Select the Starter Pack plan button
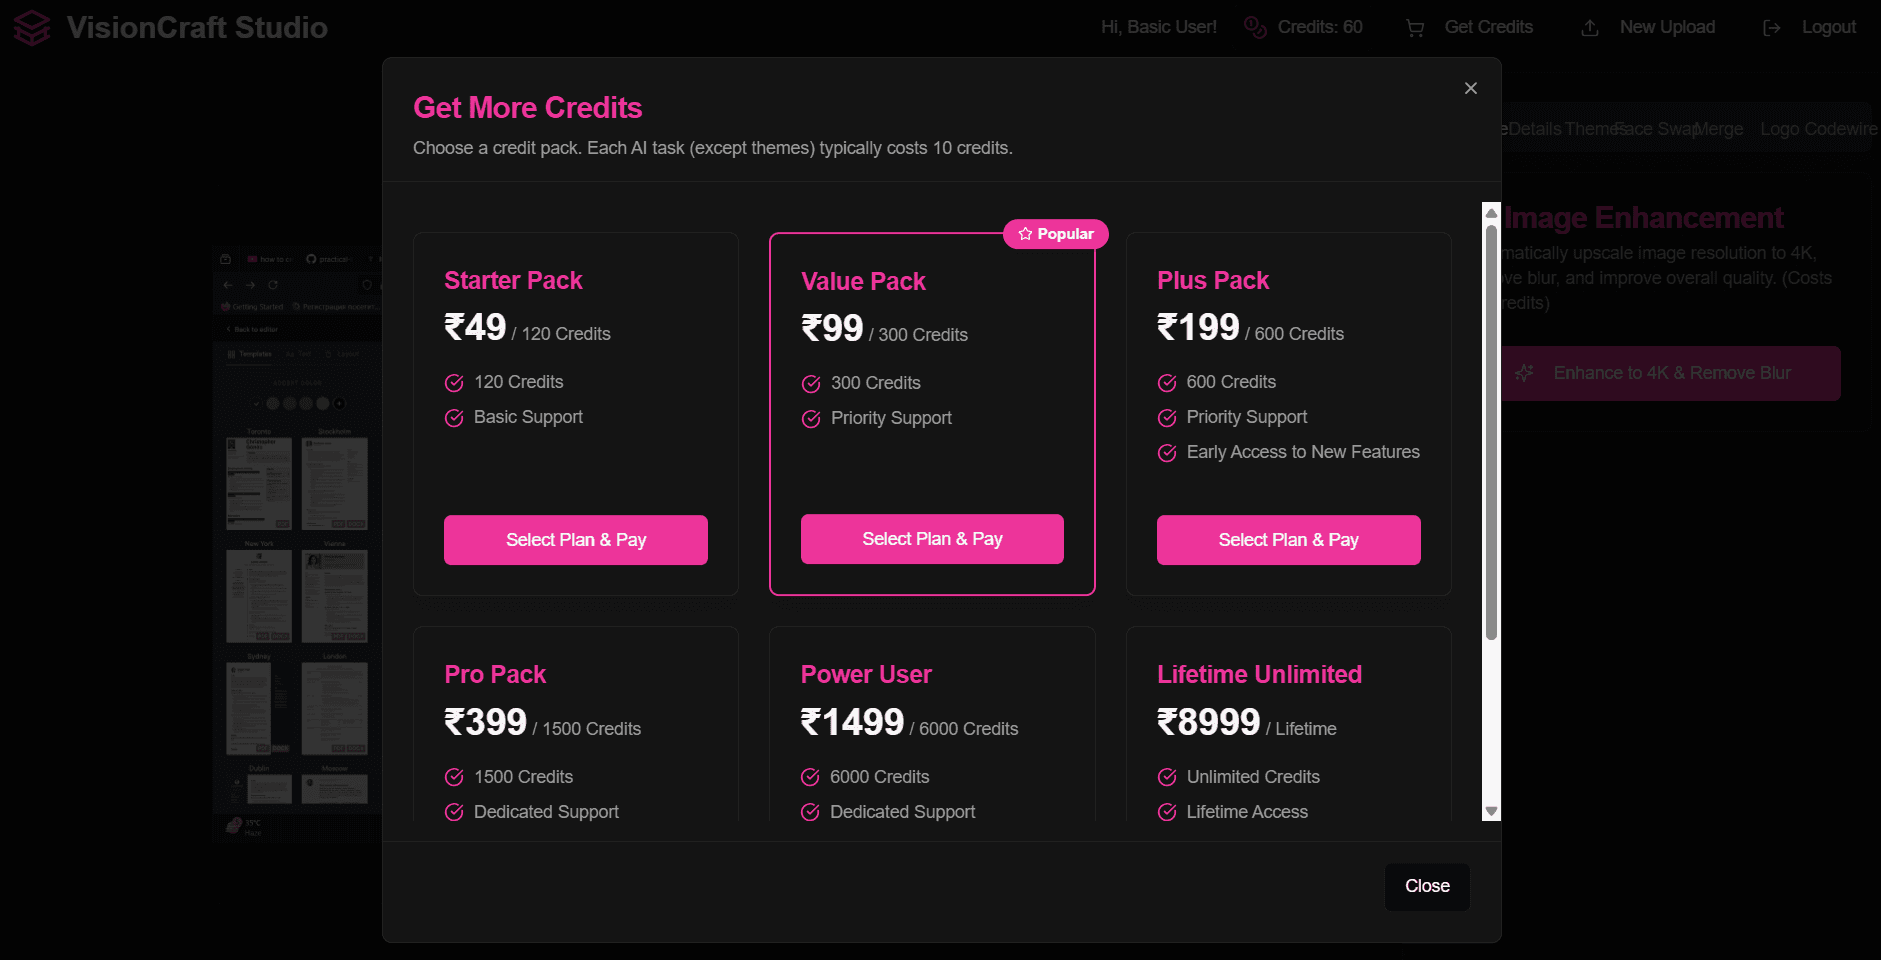Image resolution: width=1881 pixels, height=960 pixels. coord(576,540)
